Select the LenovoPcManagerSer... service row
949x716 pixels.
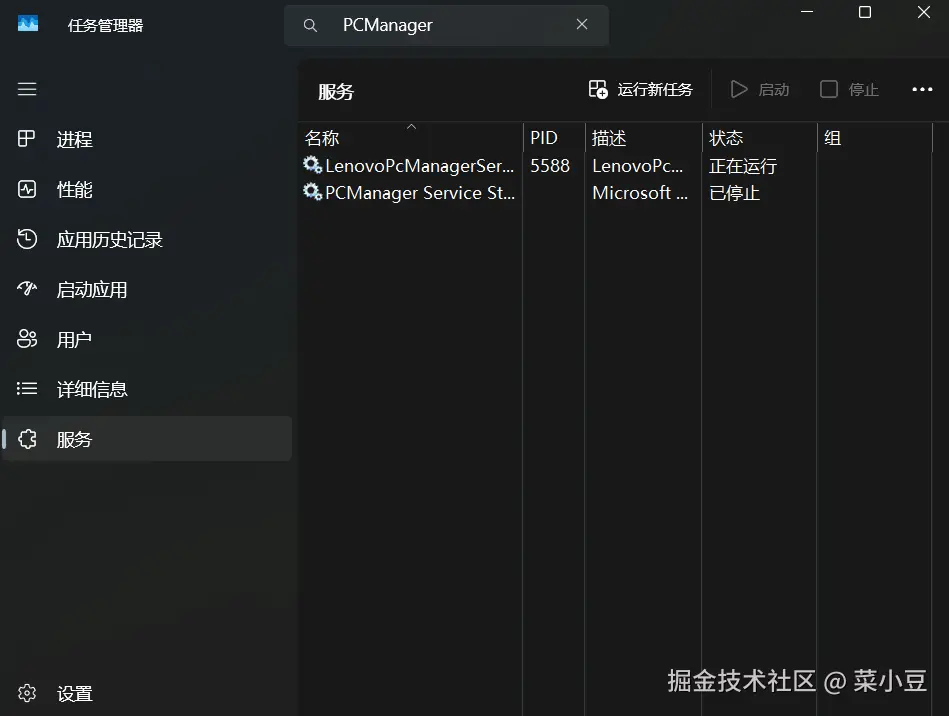[616, 165]
